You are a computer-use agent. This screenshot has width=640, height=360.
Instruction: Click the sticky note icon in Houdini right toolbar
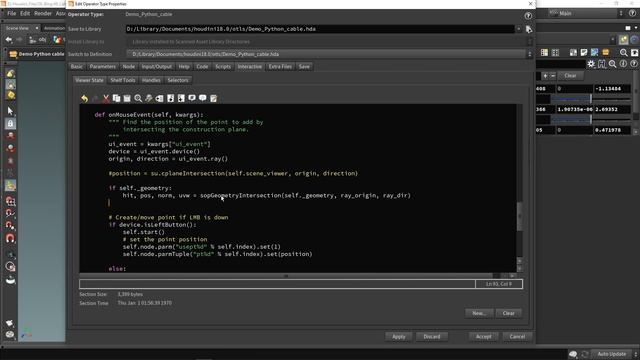pos(584,53)
